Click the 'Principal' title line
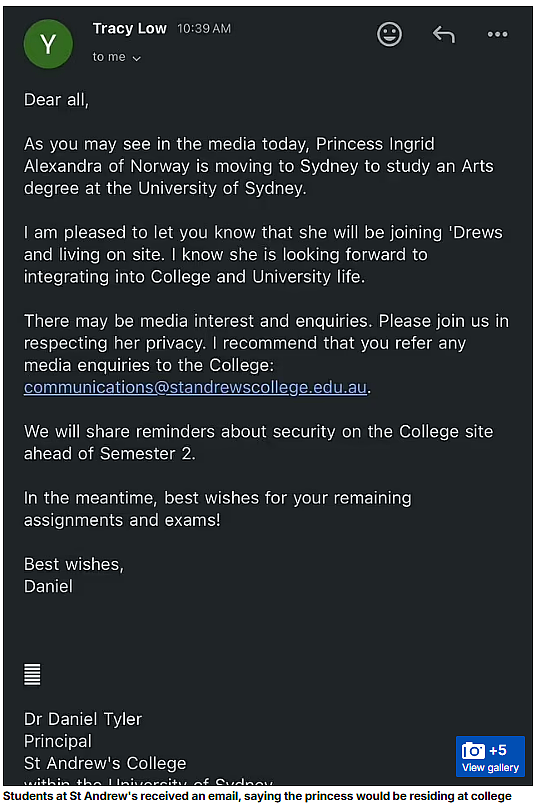Image resolution: width=535 pixels, height=805 pixels. click(58, 741)
